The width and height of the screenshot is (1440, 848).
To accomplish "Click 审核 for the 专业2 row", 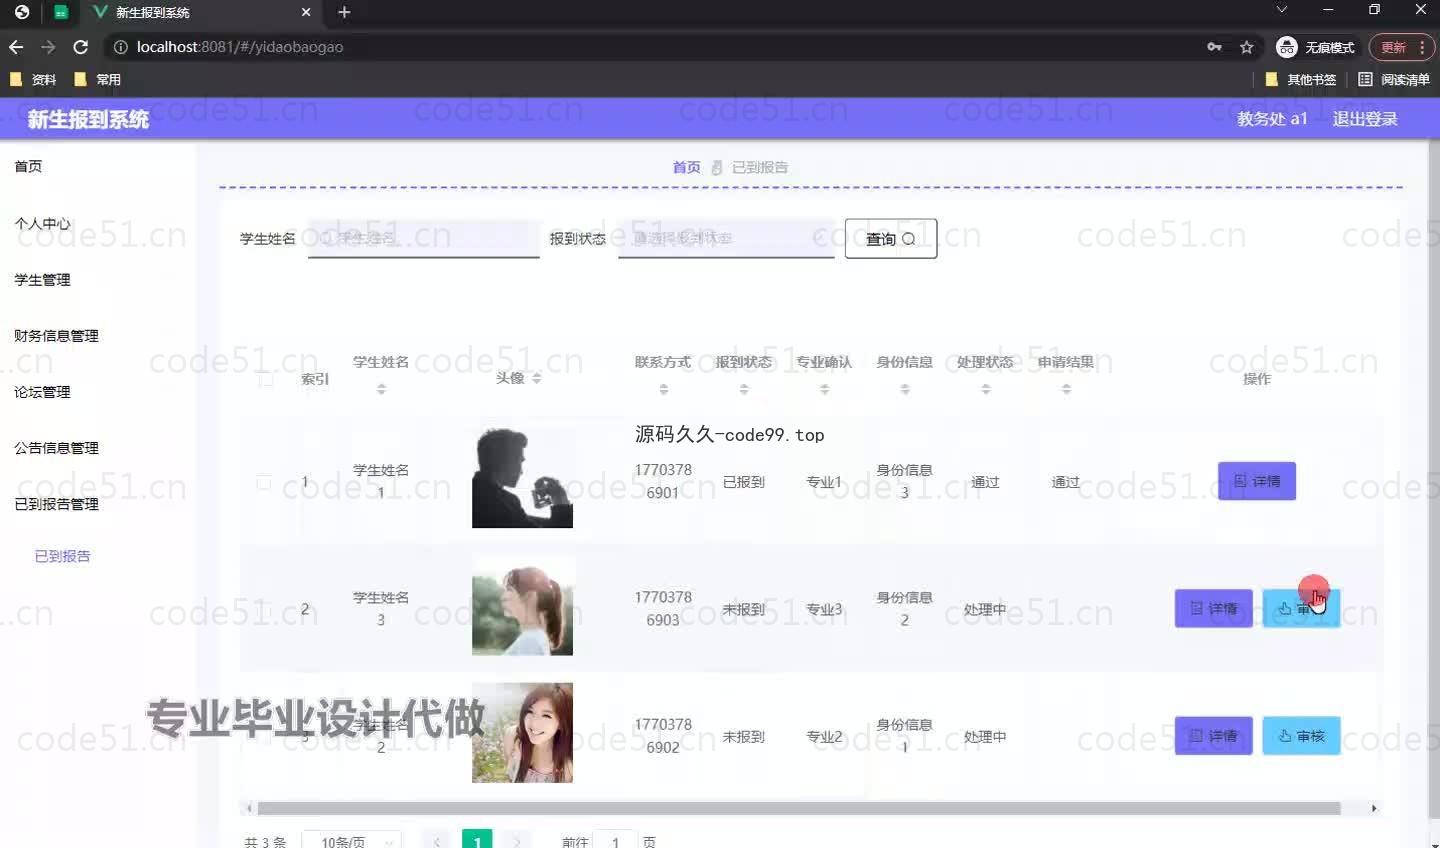I will pyautogui.click(x=1301, y=736).
